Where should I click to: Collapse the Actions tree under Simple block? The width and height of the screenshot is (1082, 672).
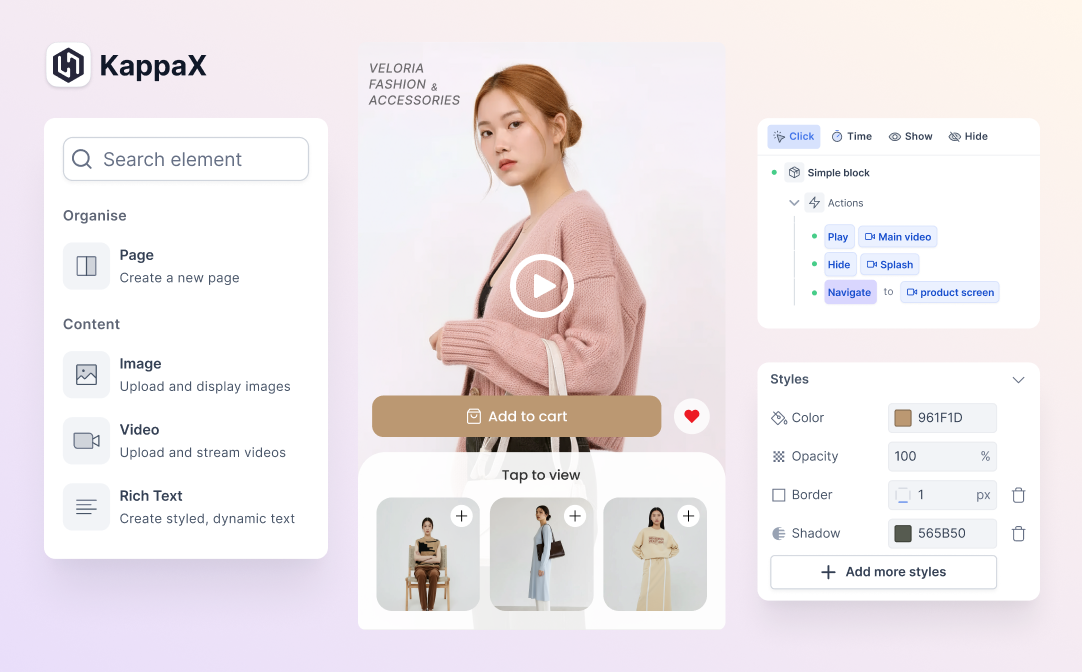click(794, 203)
